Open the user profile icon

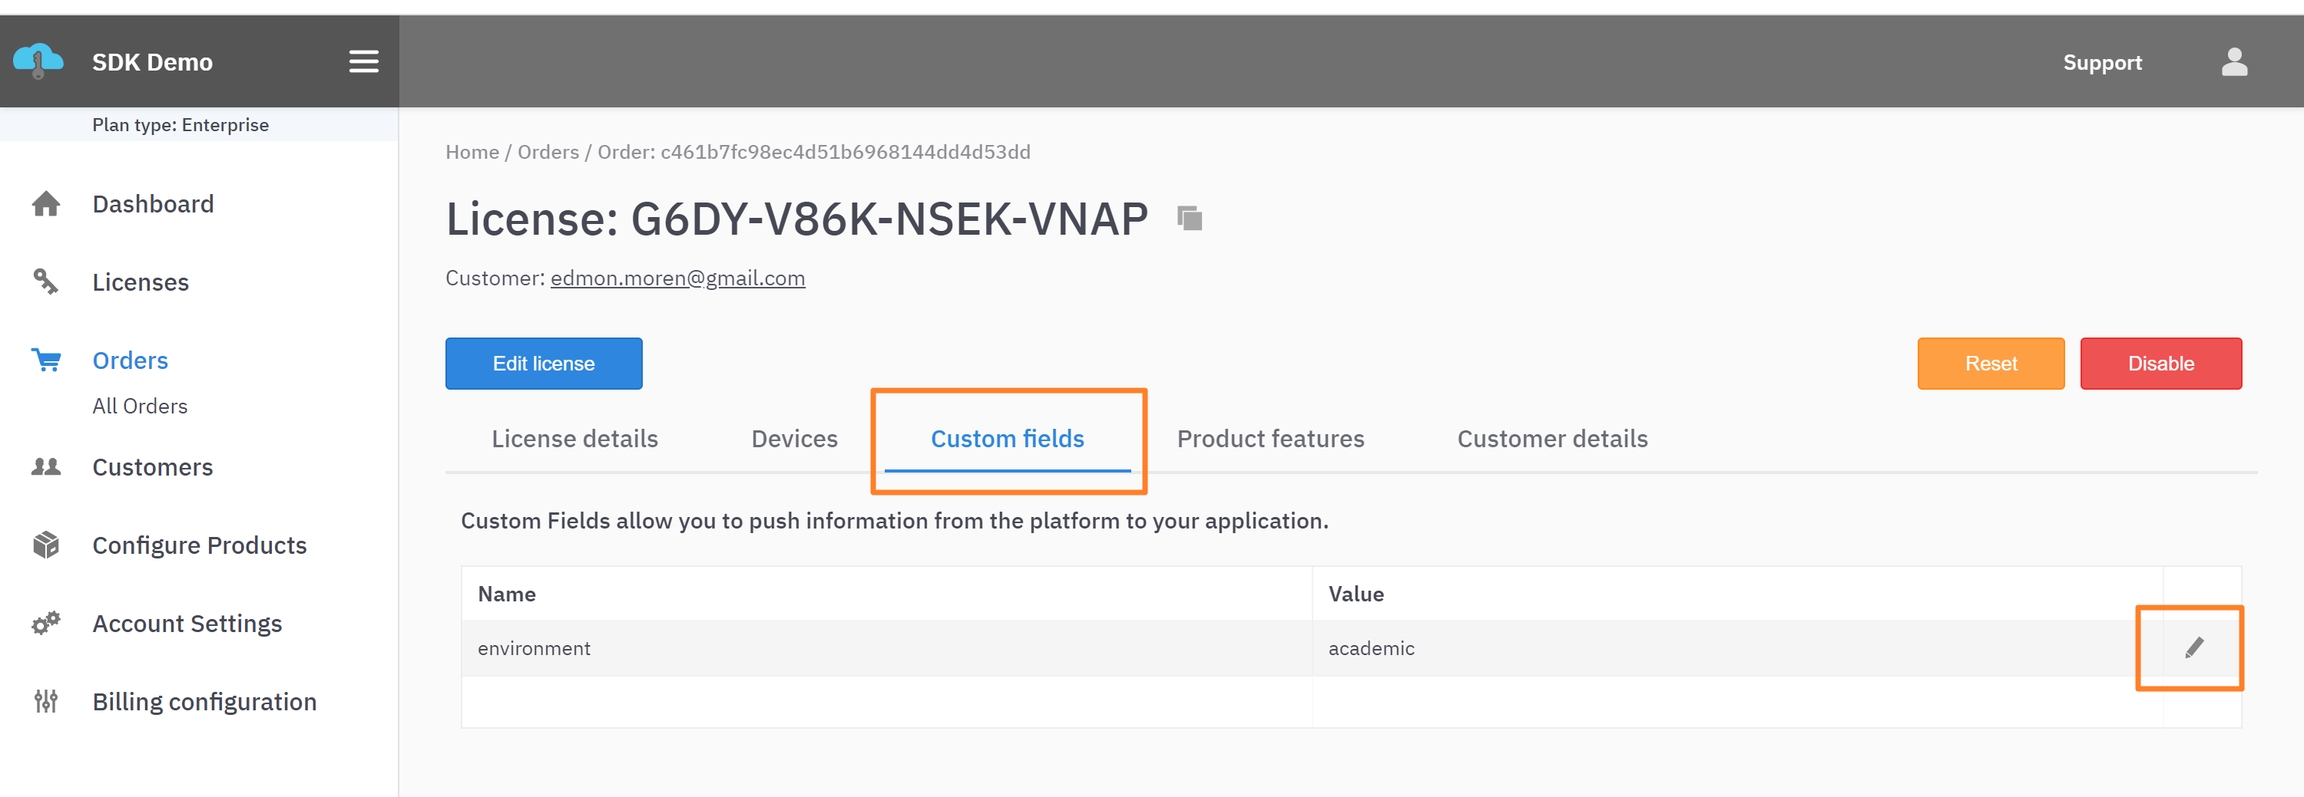2234,62
